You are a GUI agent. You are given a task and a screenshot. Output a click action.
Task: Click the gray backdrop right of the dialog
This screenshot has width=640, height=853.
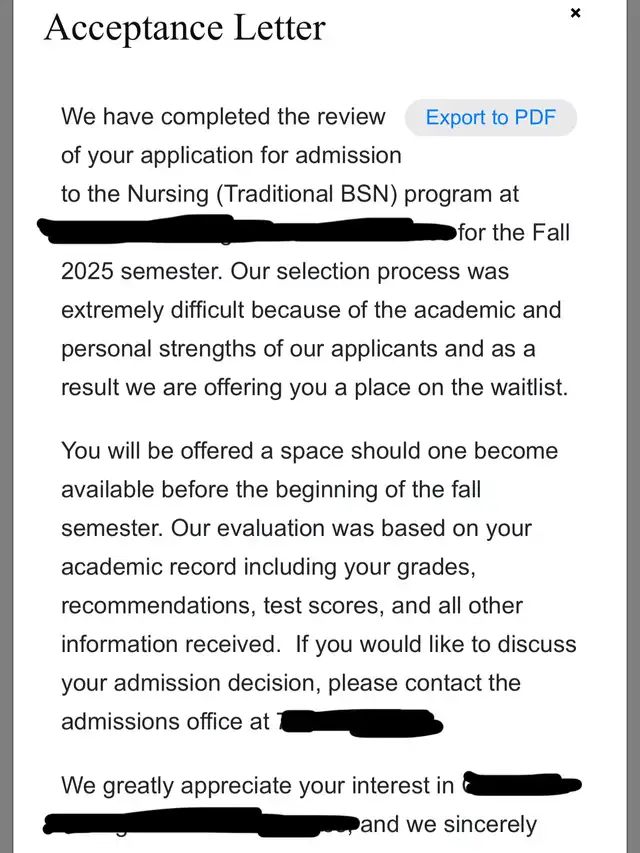coord(633,426)
